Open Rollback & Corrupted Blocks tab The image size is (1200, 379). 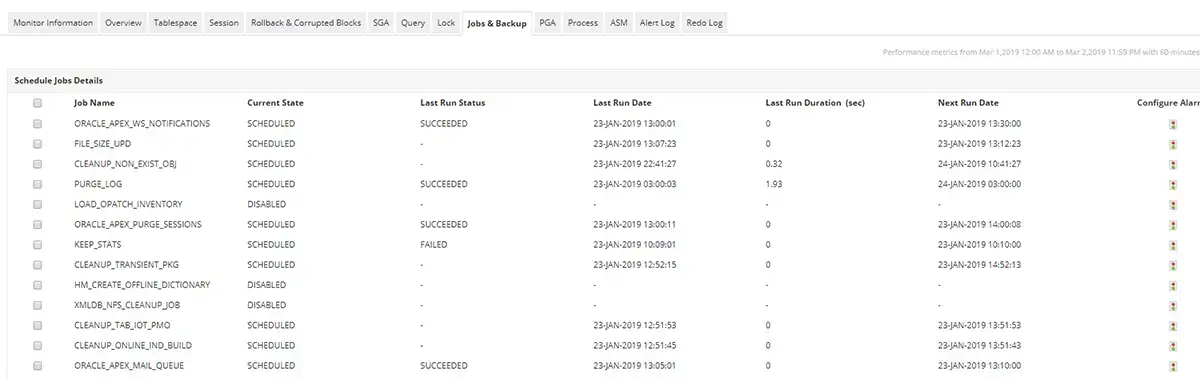(306, 22)
